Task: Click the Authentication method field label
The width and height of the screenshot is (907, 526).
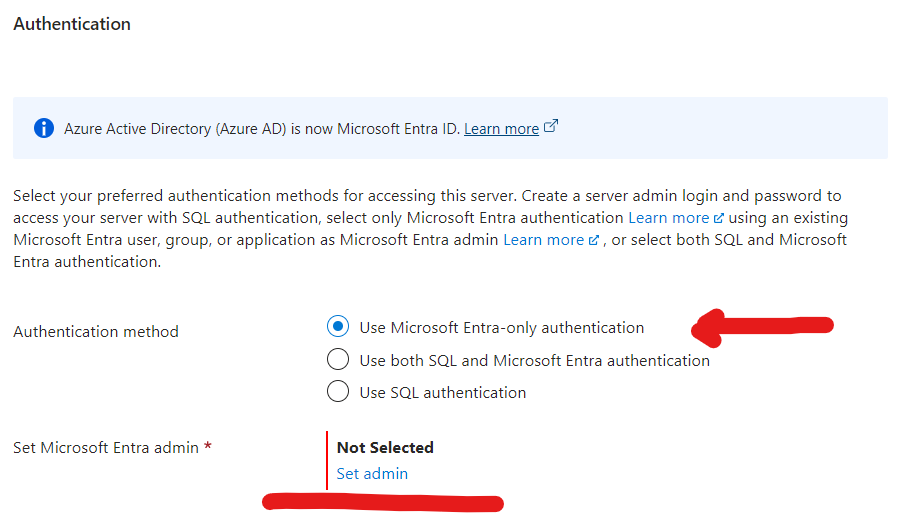Action: (96, 331)
